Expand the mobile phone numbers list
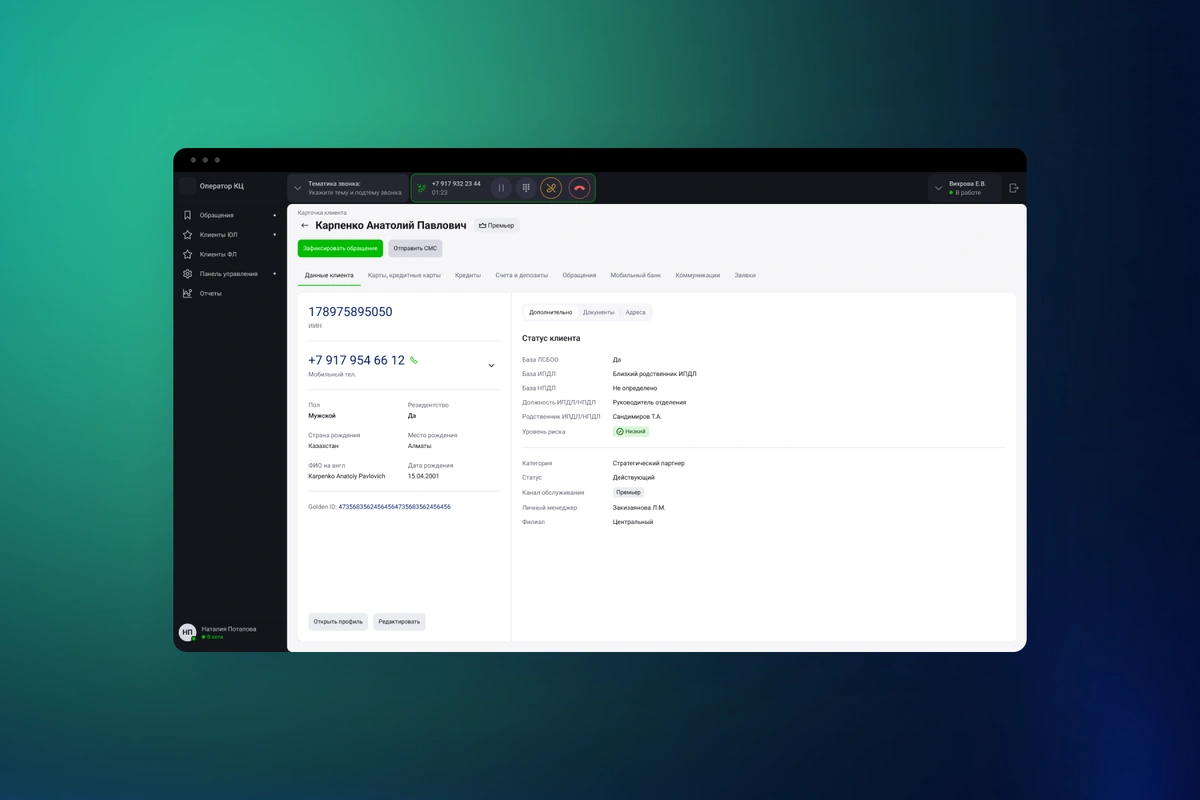 point(491,366)
